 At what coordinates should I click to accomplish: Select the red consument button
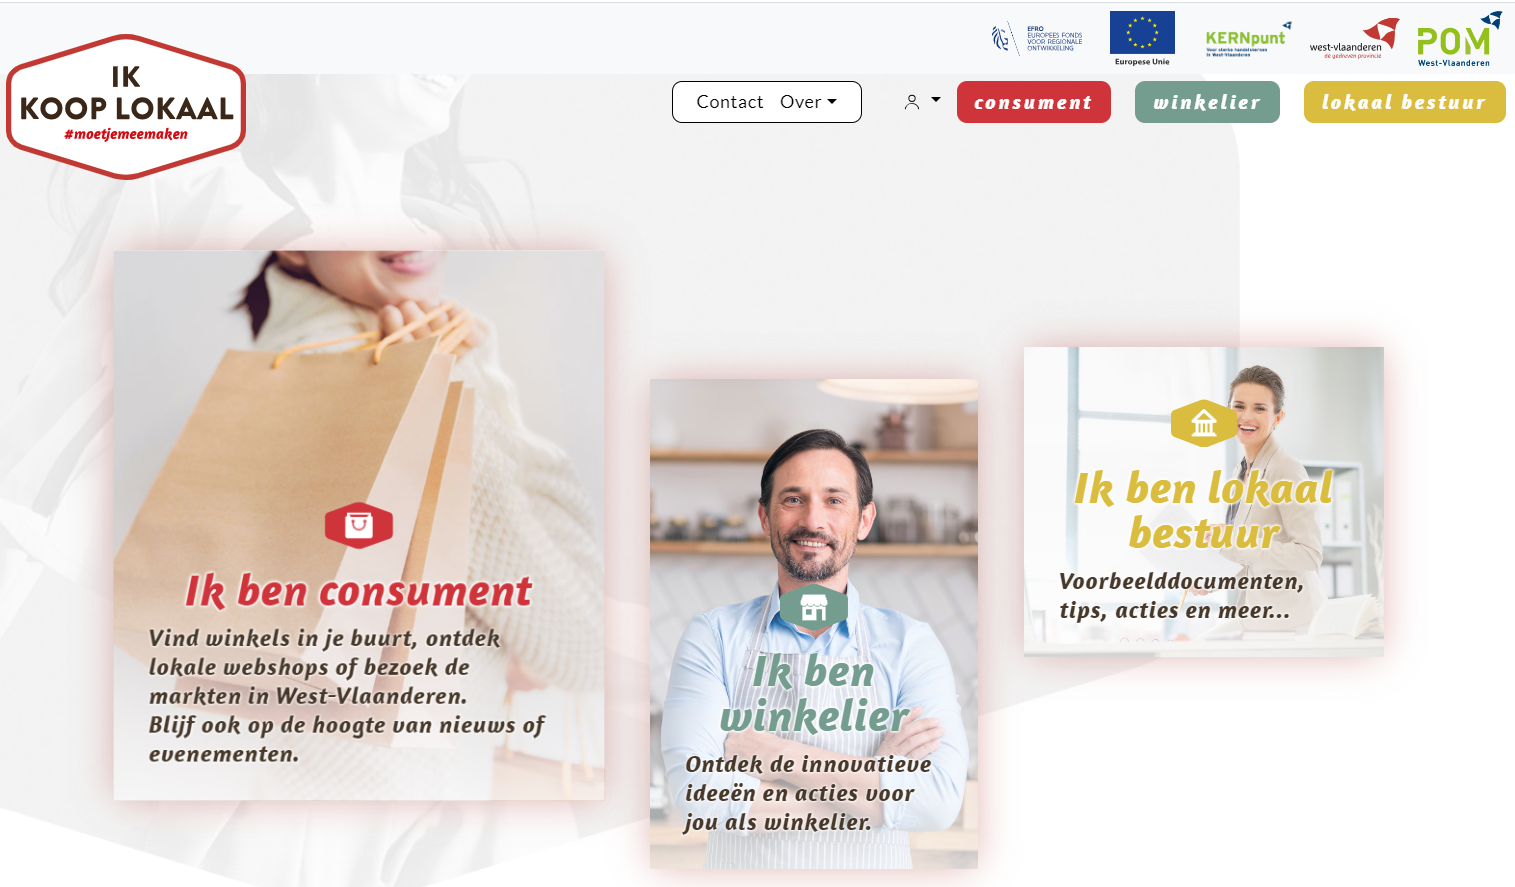coord(1034,102)
